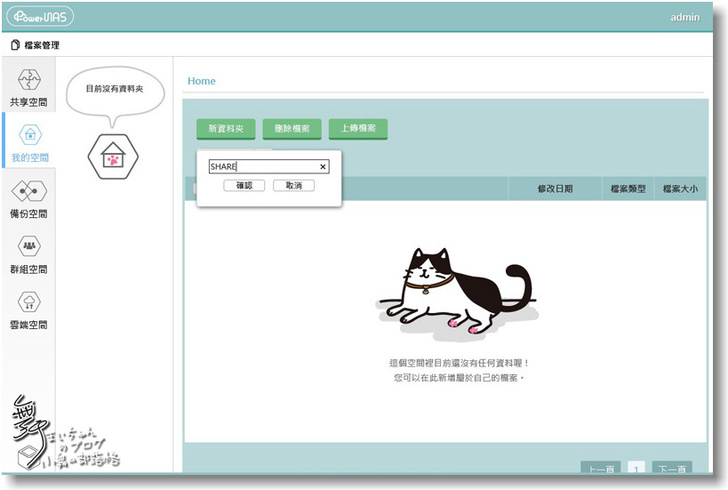This screenshot has height=490, width=728.
Task: Click the 雲端空間 label text
Action: pyautogui.click(x=29, y=325)
